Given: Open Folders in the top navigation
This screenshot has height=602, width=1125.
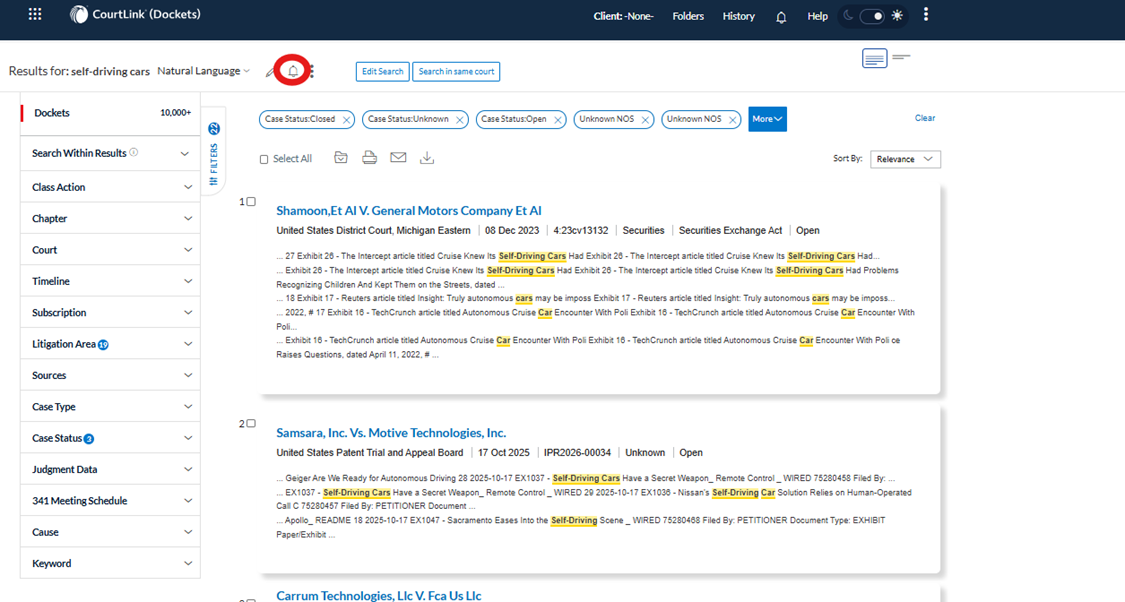Looking at the screenshot, I should pos(688,16).
